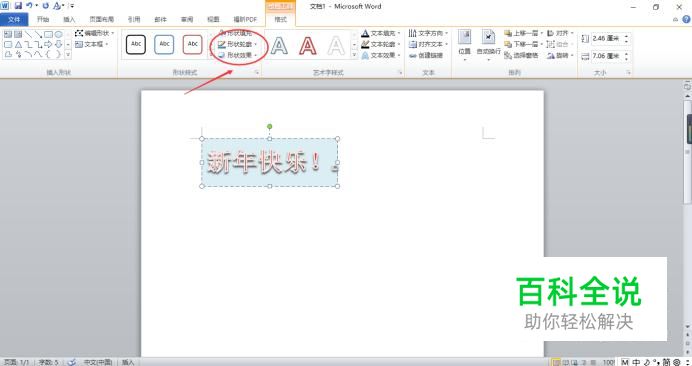Click the blue Help question mark icon
Image resolution: width=692 pixels, height=366 pixels.
687,19
